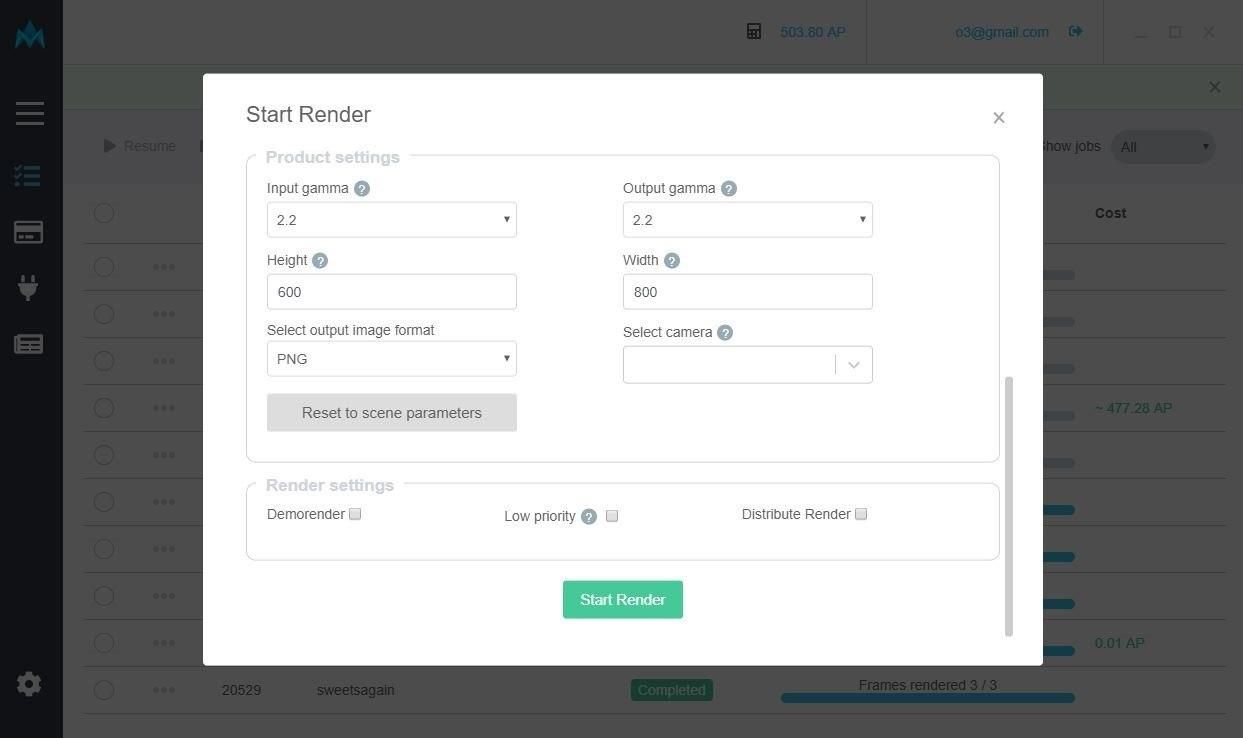Click the Select camera help icon
1243x738 pixels.
pyautogui.click(x=725, y=333)
